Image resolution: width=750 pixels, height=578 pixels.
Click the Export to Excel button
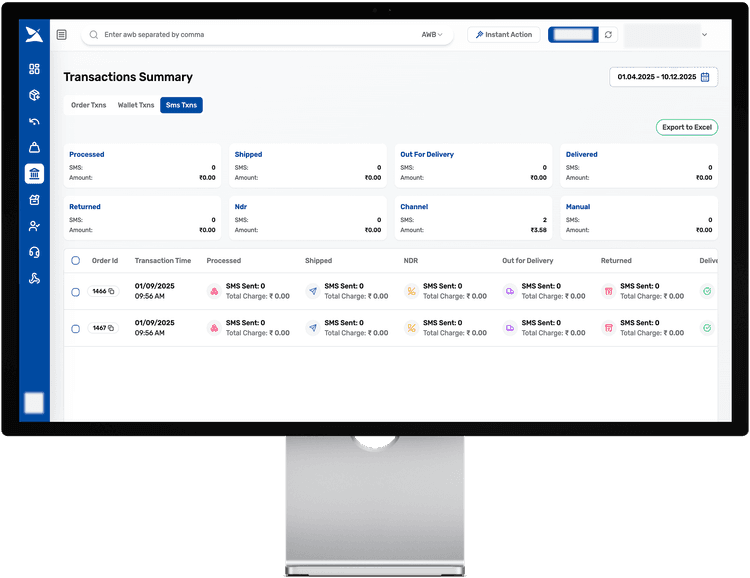point(686,128)
